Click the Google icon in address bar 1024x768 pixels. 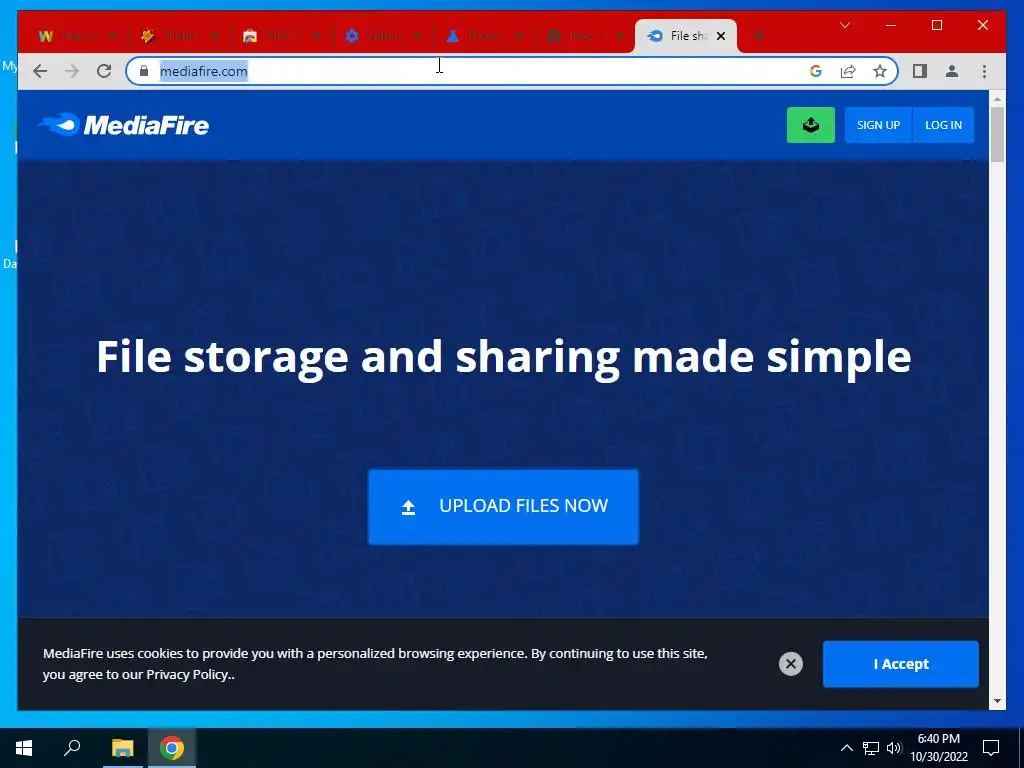(x=816, y=71)
